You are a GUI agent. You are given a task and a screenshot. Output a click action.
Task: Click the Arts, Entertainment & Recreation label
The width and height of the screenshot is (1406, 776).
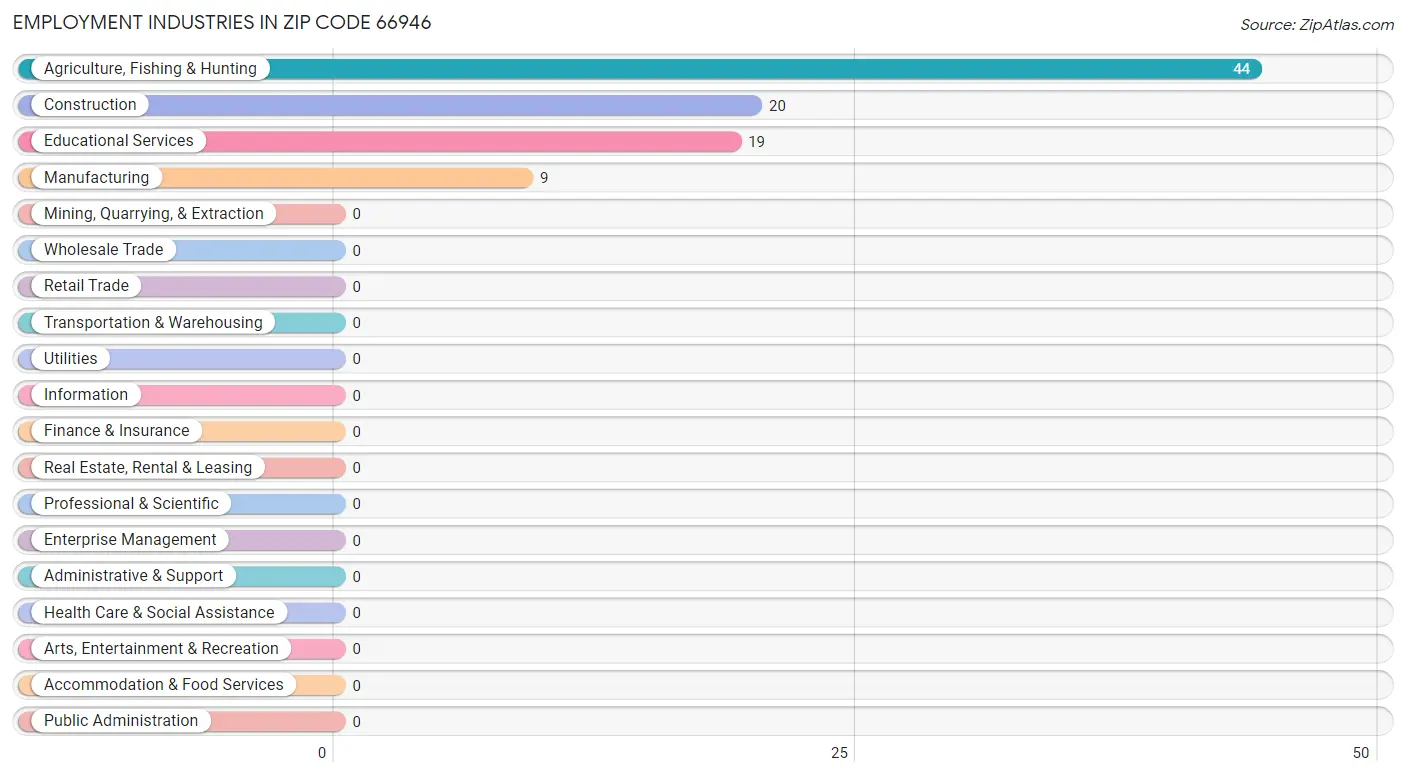[161, 648]
